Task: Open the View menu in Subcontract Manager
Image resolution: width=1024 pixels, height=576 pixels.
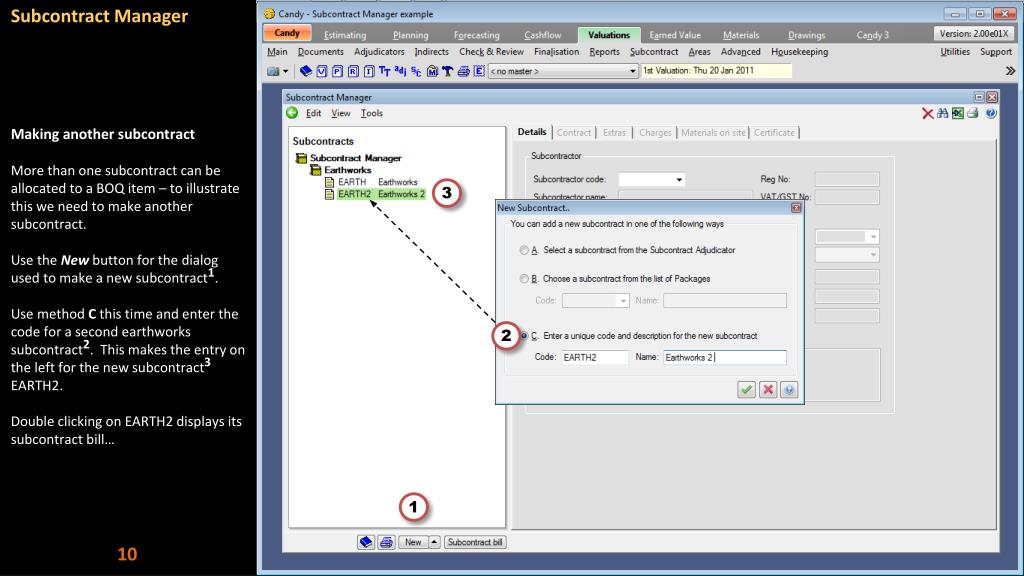Action: point(341,113)
